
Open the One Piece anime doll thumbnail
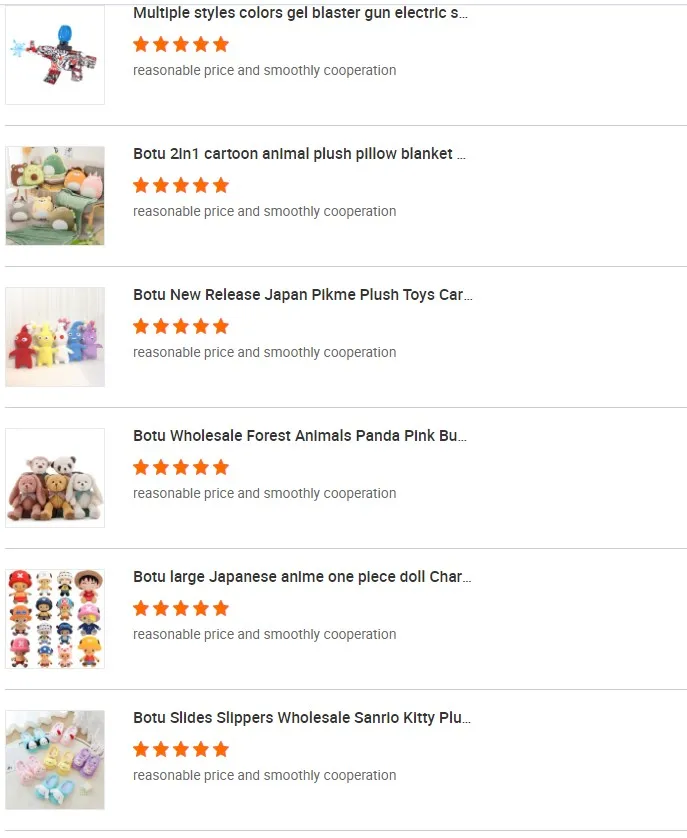pyautogui.click(x=55, y=619)
